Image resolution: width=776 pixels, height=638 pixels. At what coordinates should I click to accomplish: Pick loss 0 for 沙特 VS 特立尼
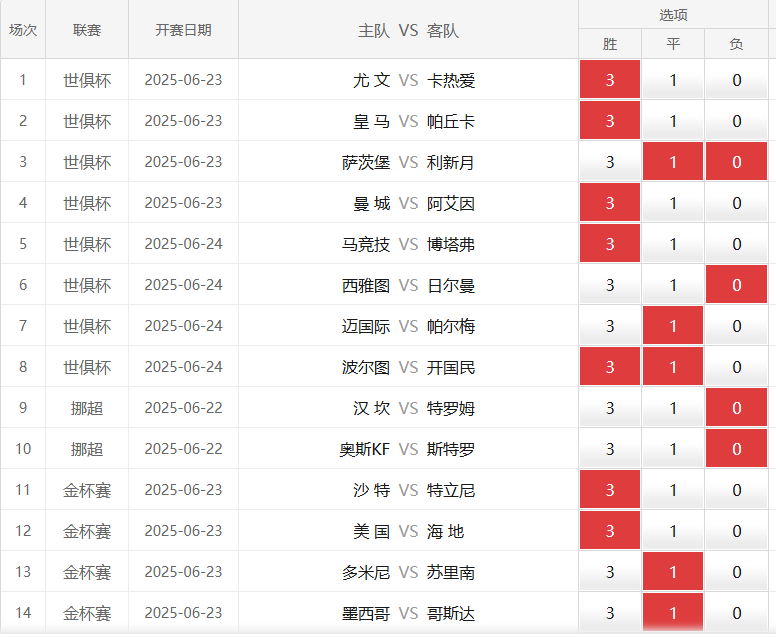point(736,490)
